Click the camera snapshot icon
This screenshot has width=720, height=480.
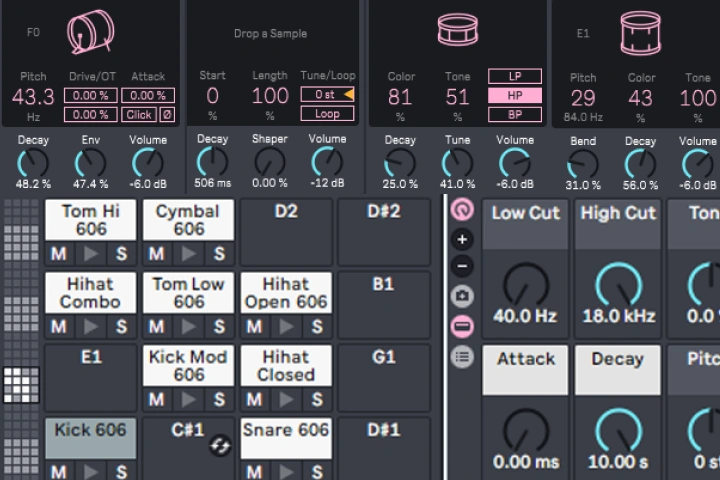click(462, 296)
